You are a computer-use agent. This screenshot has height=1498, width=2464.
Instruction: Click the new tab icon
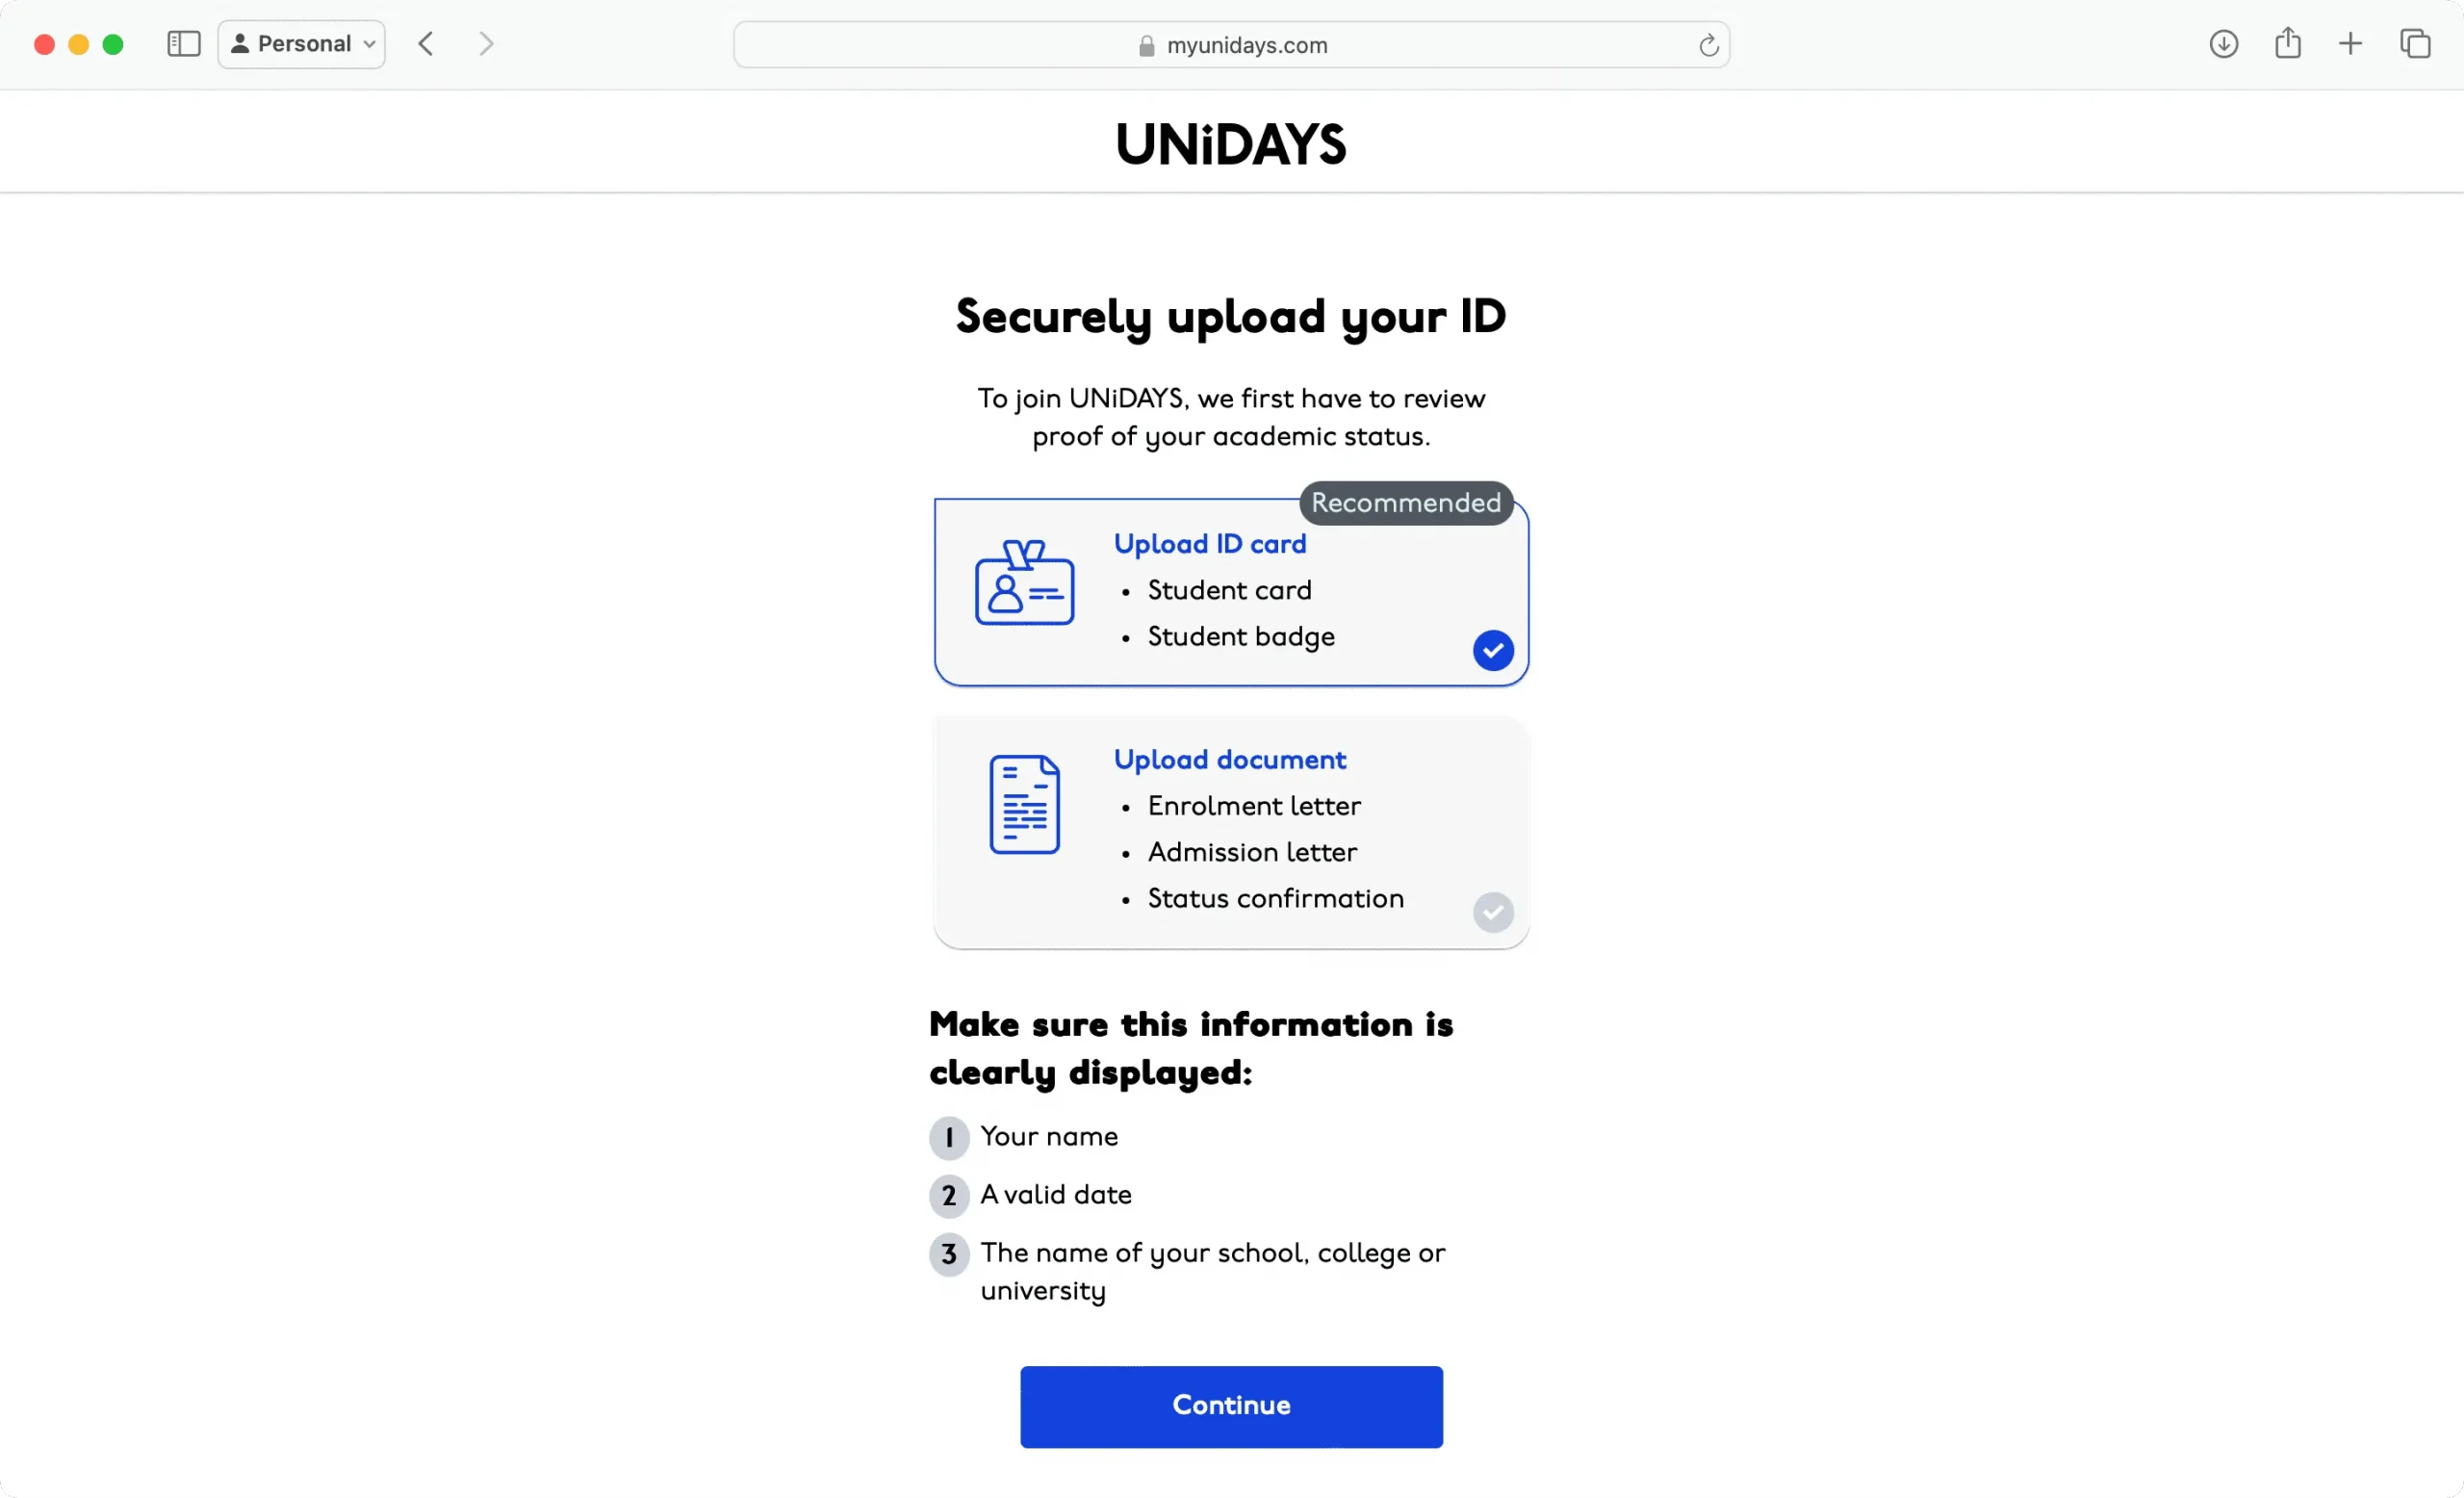click(2351, 44)
